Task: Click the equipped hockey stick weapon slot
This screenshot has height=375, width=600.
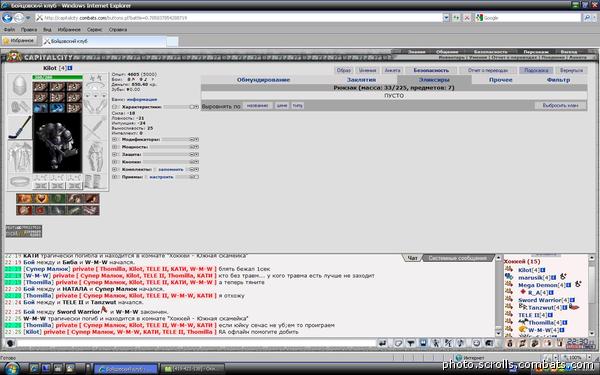Action: click(20, 128)
